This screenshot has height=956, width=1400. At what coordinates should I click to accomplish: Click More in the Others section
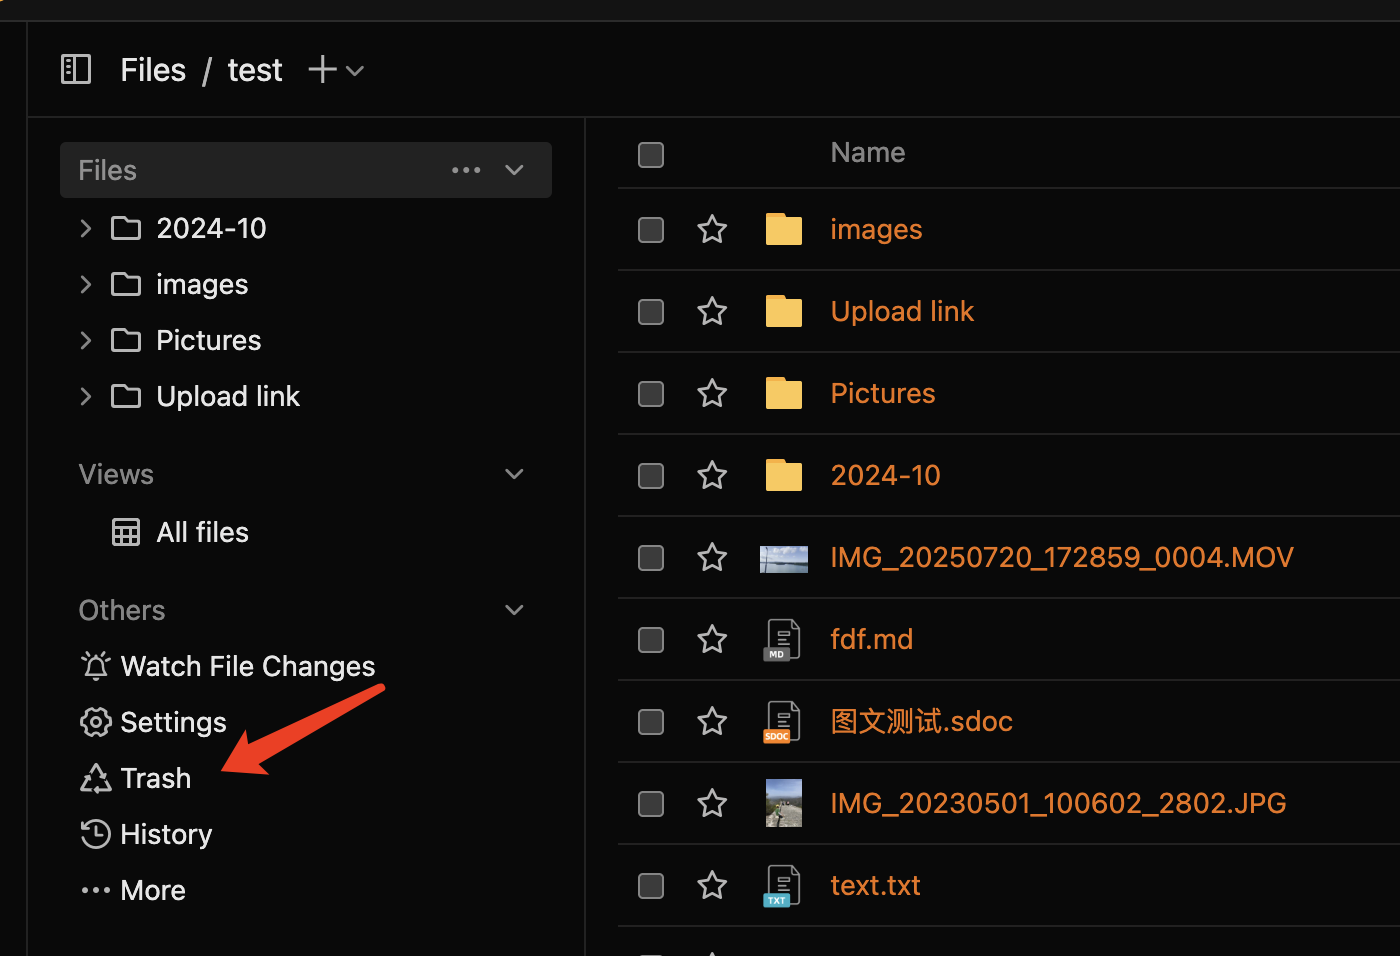point(152,890)
